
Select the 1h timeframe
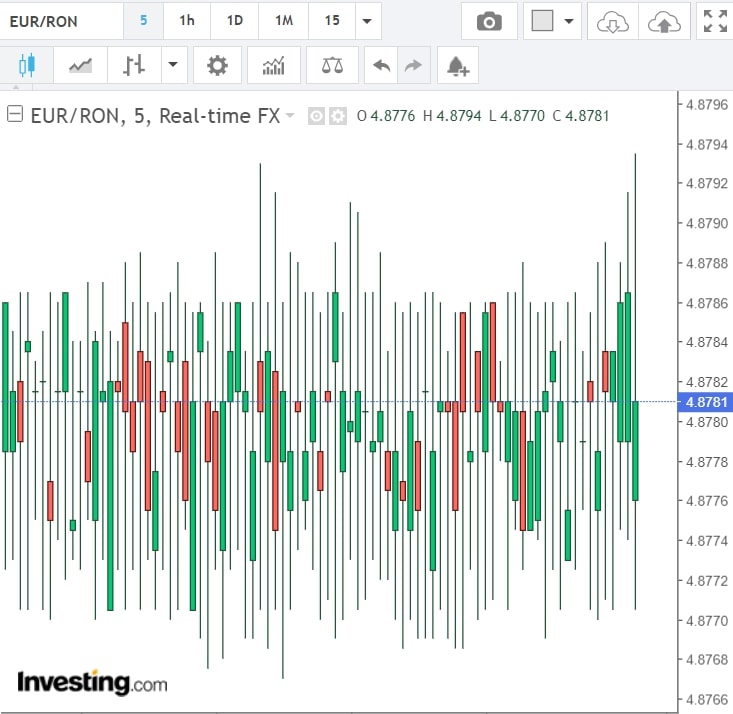click(x=187, y=21)
